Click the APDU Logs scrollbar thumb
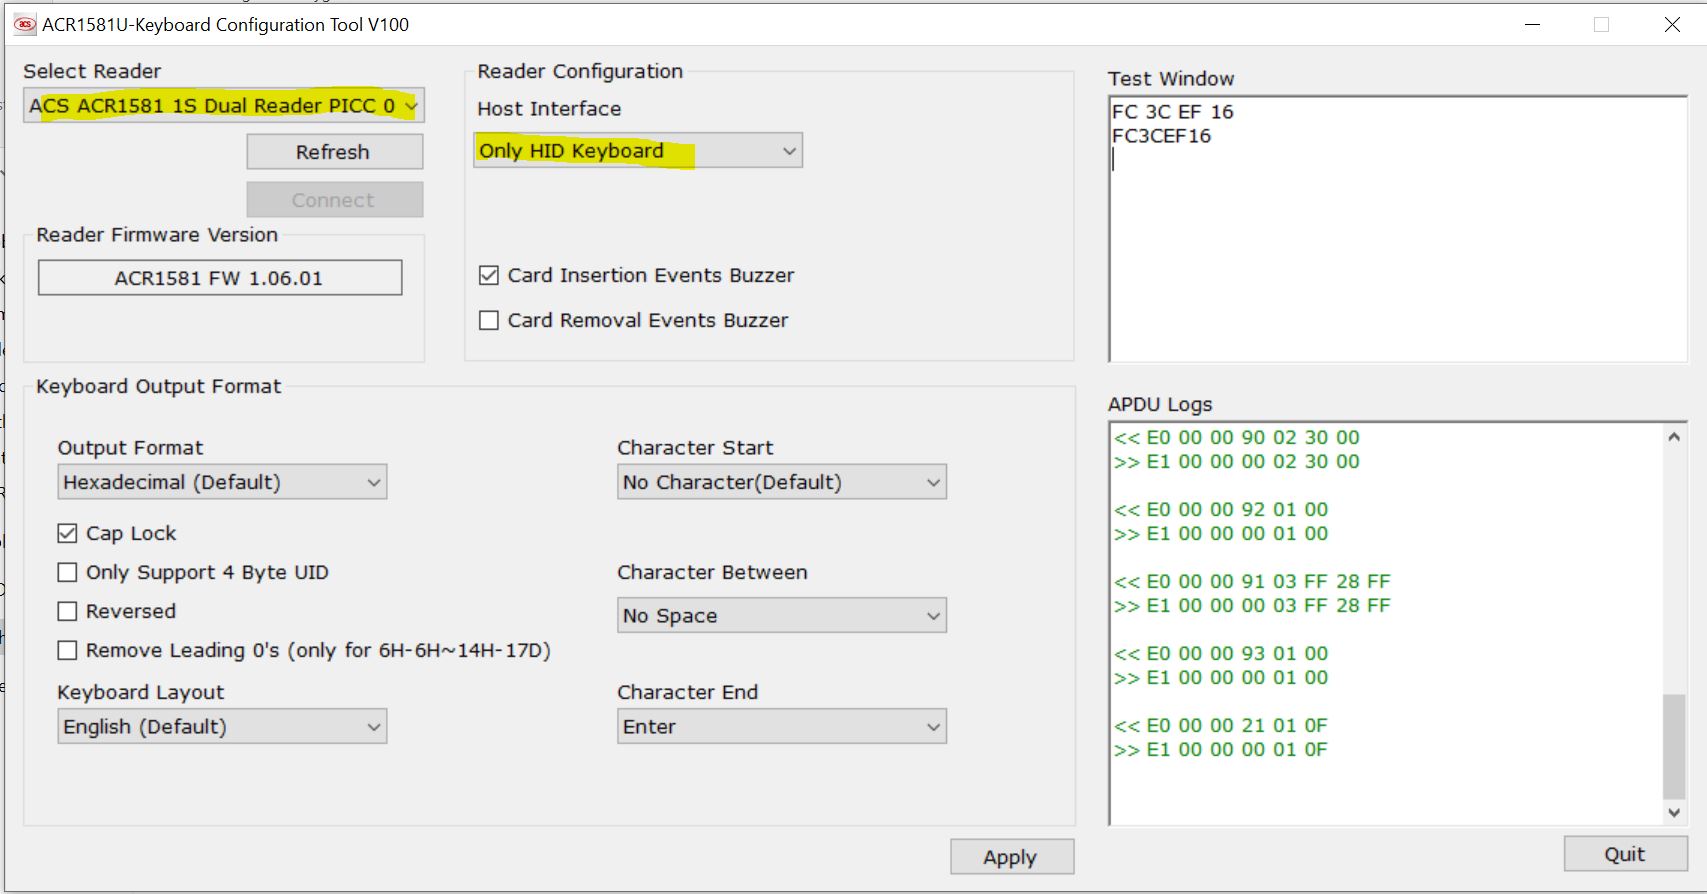The image size is (1707, 894). 1674,746
